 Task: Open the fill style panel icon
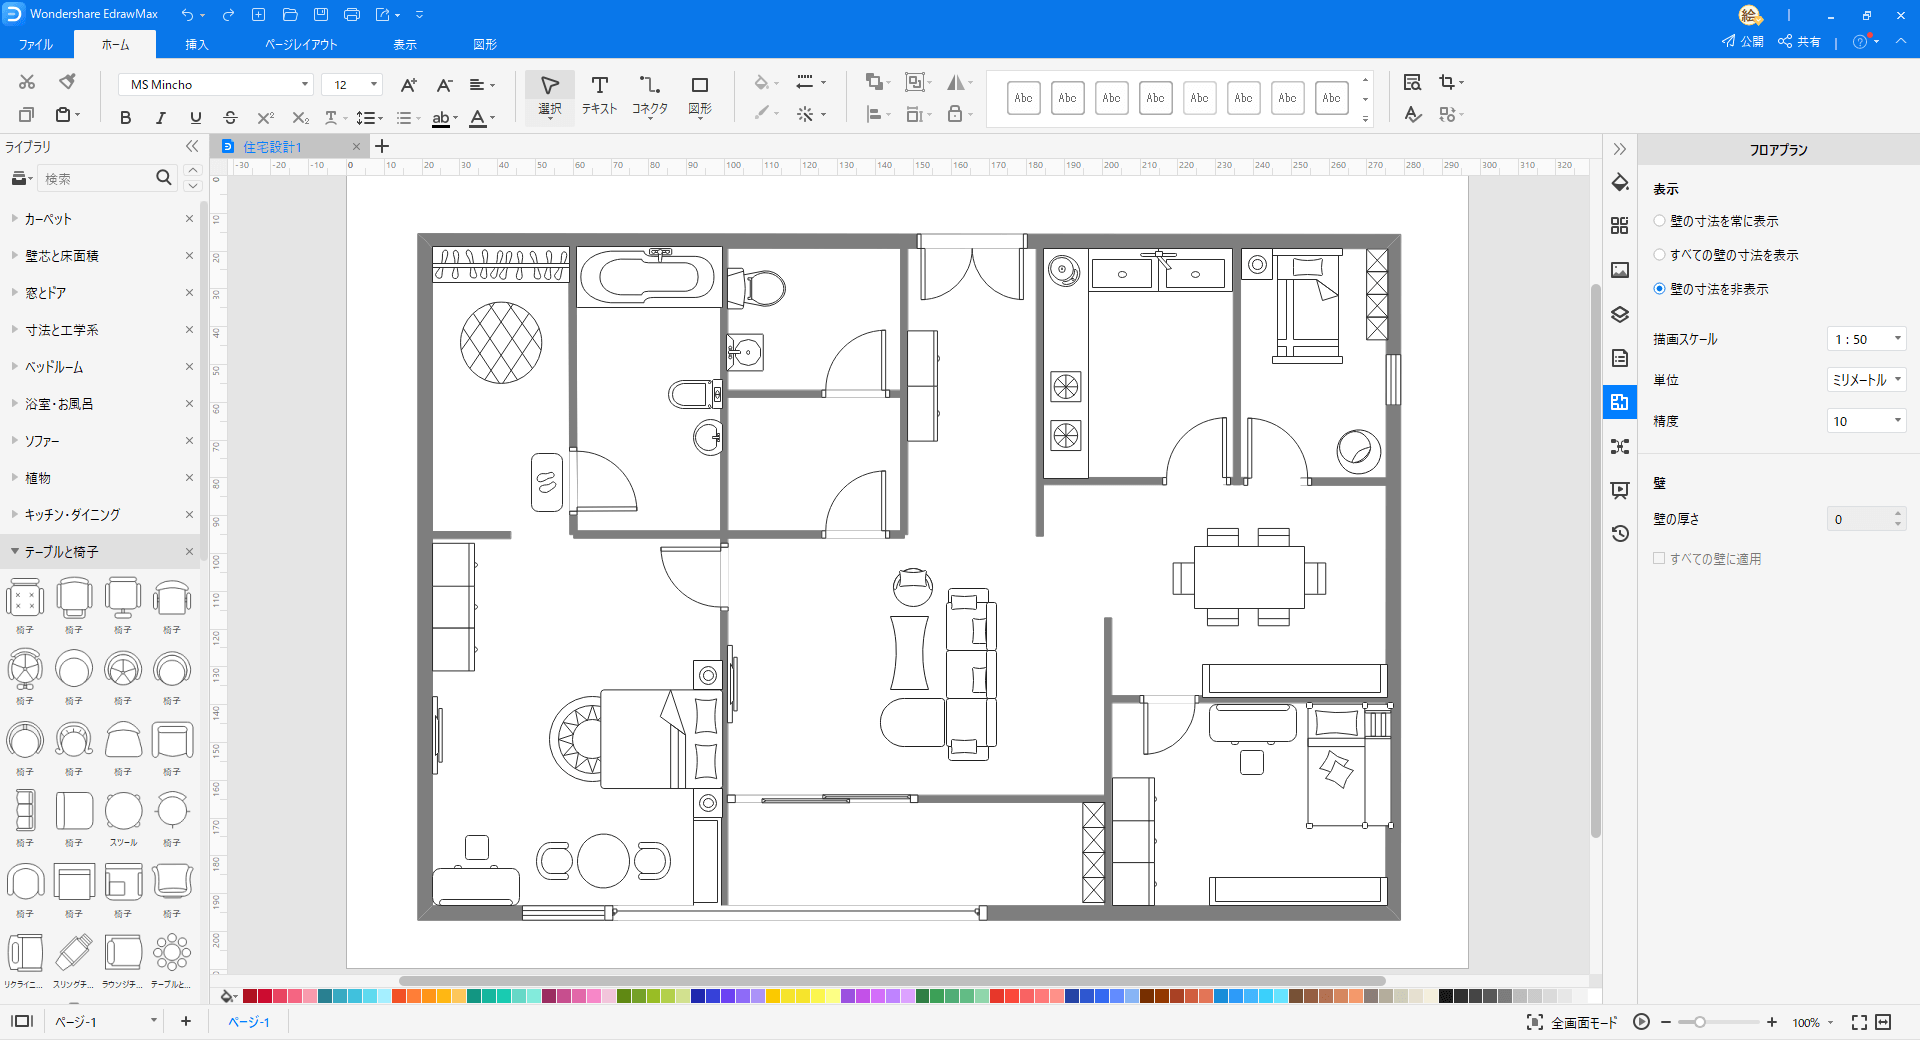pyautogui.click(x=1620, y=183)
